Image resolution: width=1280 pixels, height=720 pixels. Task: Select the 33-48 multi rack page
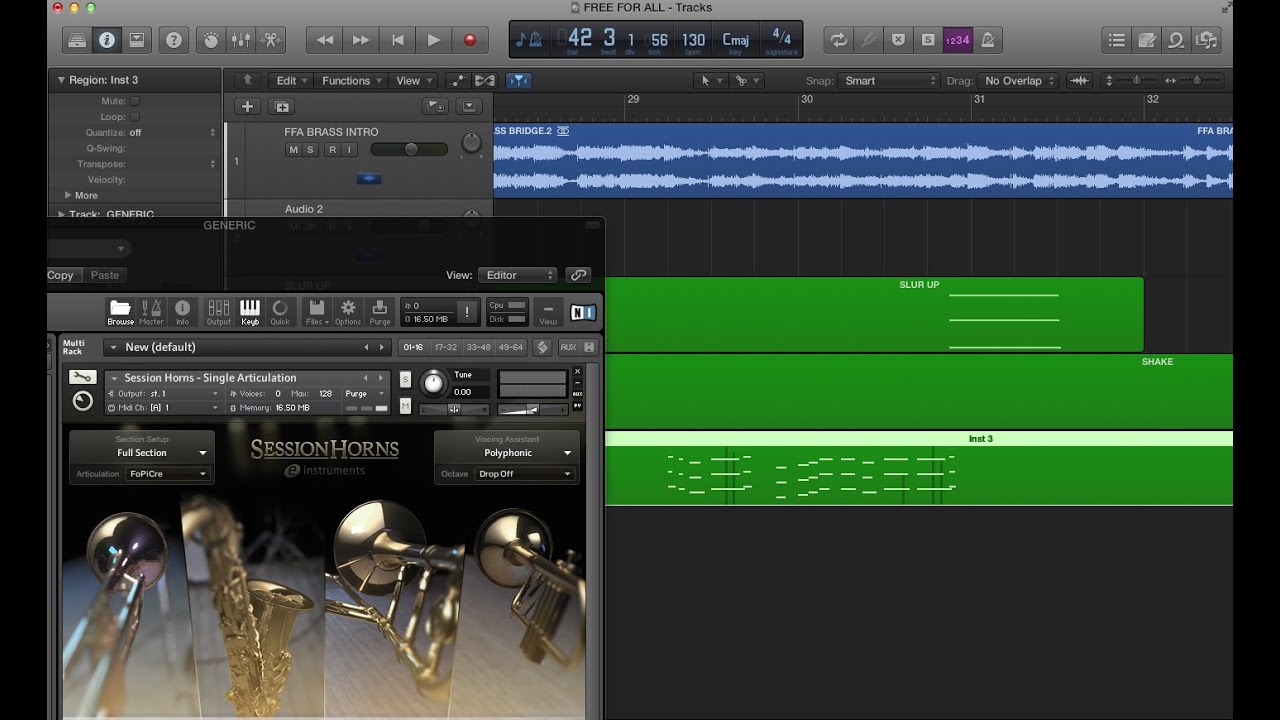(x=478, y=347)
